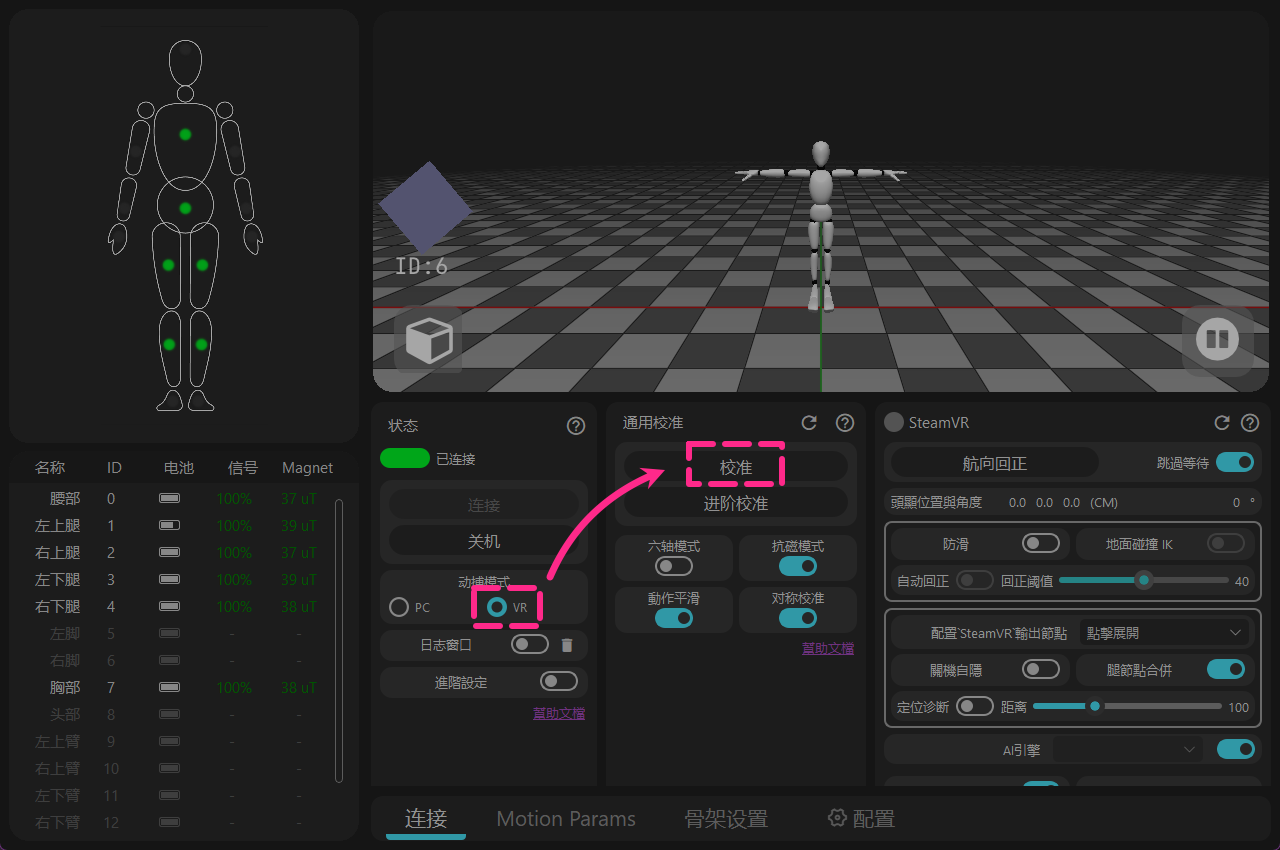Click the 距离 slider handle

(1095, 706)
